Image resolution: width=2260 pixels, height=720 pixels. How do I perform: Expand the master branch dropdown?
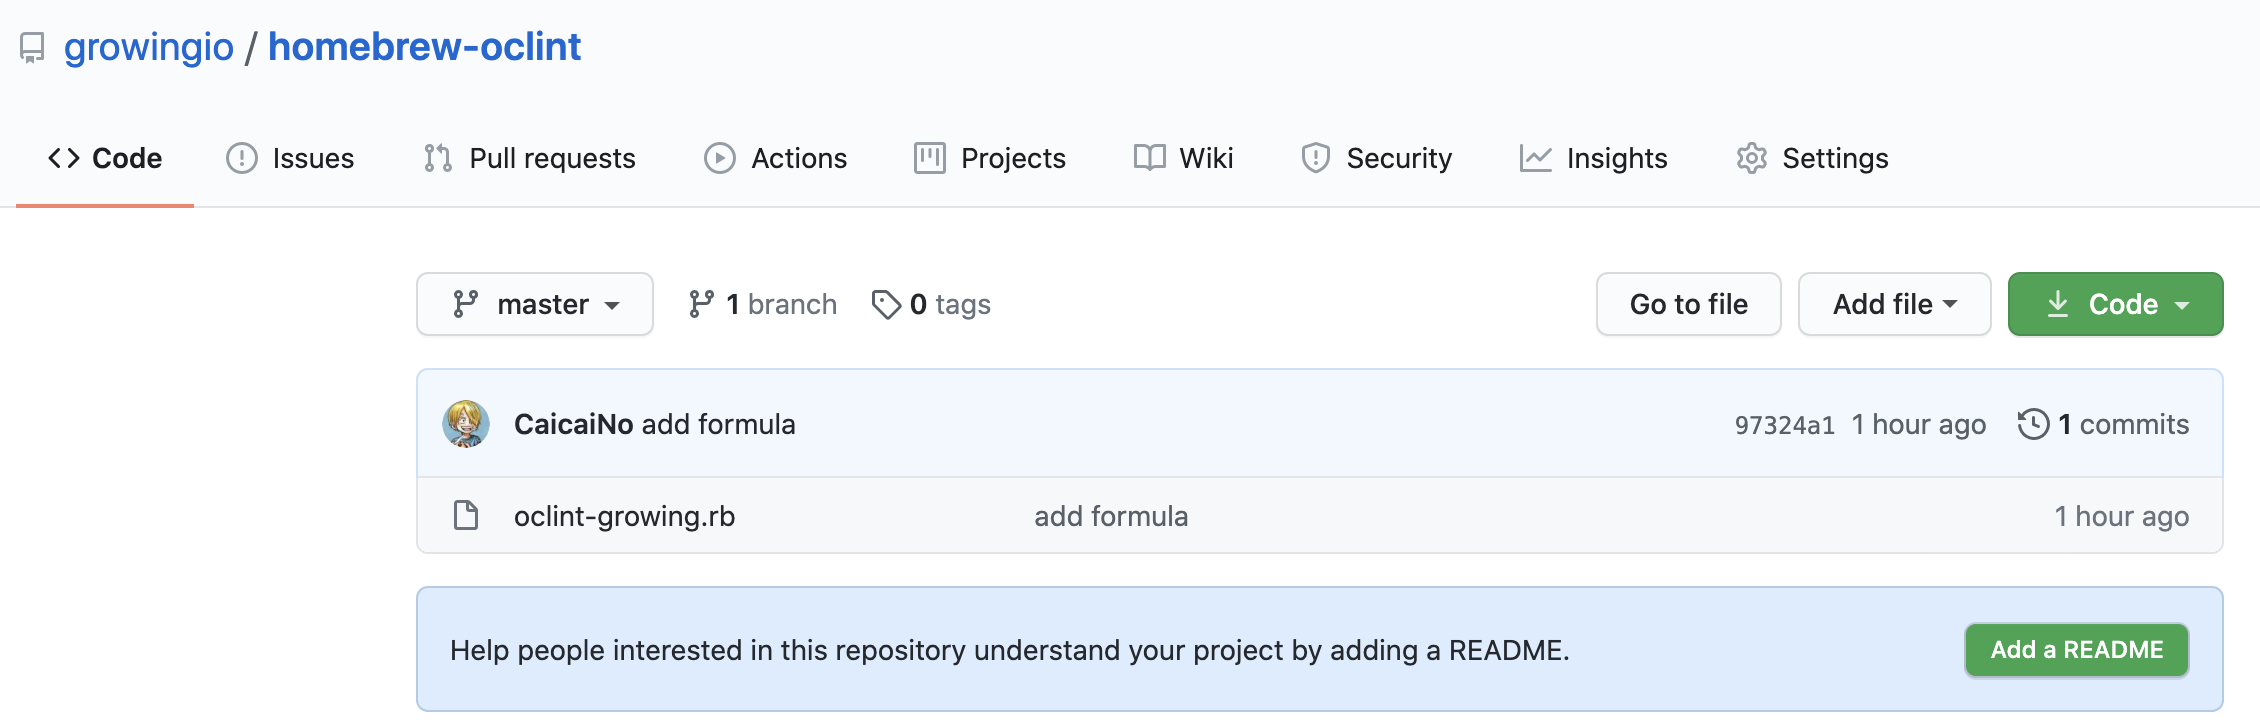[x=535, y=304]
